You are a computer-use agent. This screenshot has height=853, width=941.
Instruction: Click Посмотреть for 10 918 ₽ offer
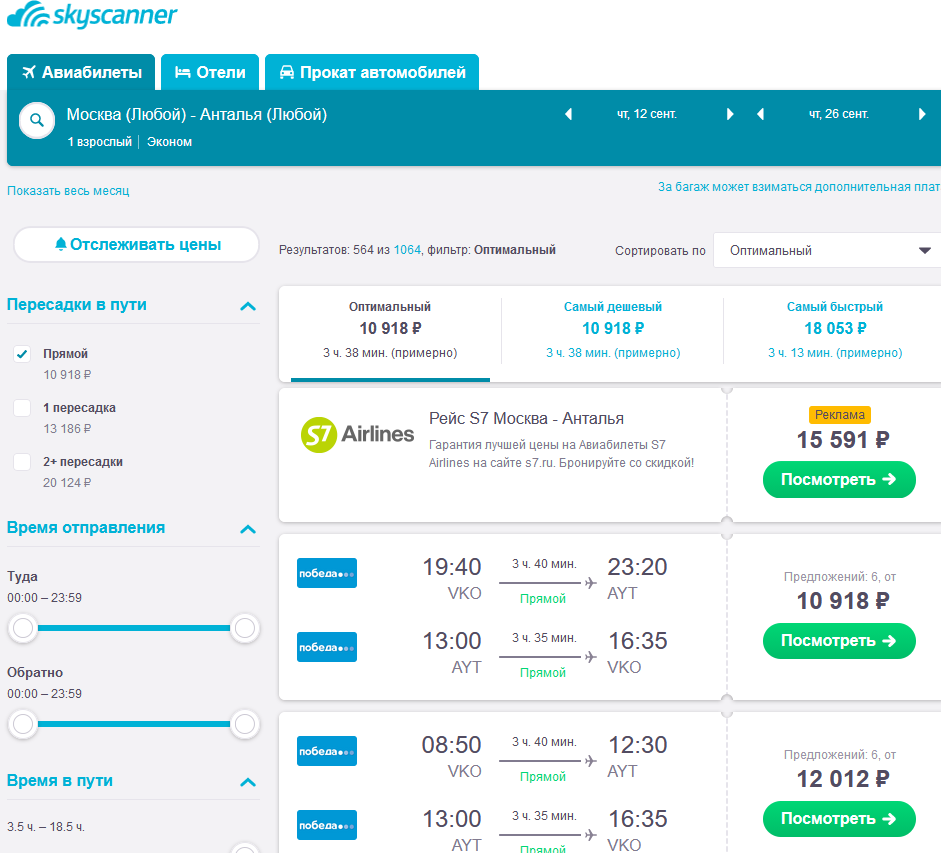coord(839,641)
